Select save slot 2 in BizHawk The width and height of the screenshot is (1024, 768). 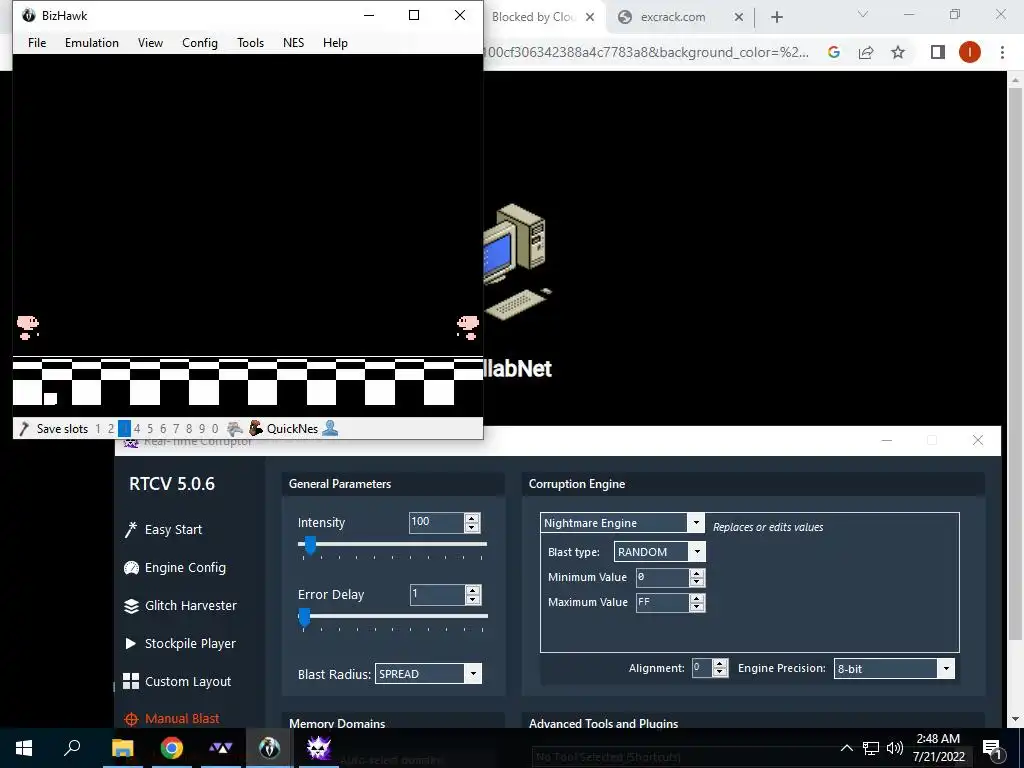(111, 428)
